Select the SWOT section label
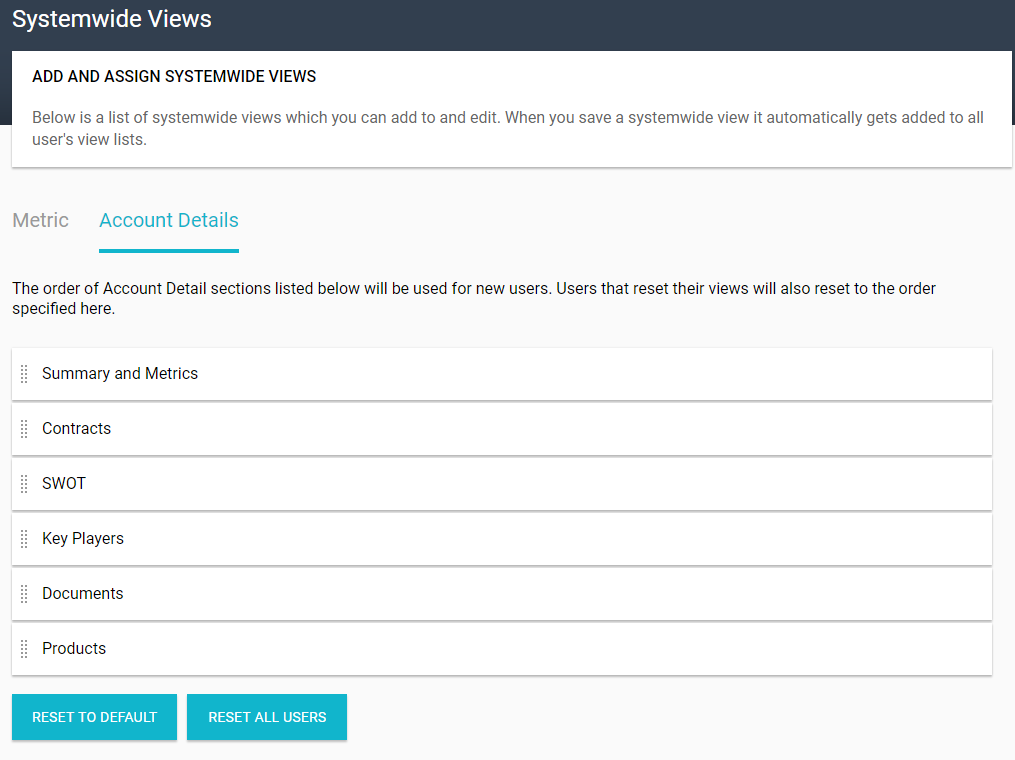 click(64, 484)
